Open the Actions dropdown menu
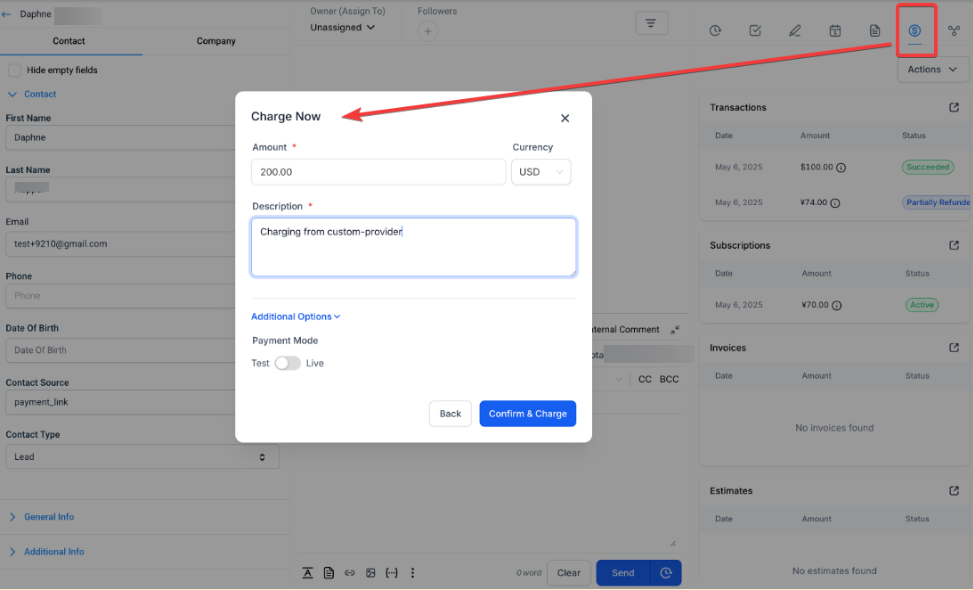 pos(933,69)
